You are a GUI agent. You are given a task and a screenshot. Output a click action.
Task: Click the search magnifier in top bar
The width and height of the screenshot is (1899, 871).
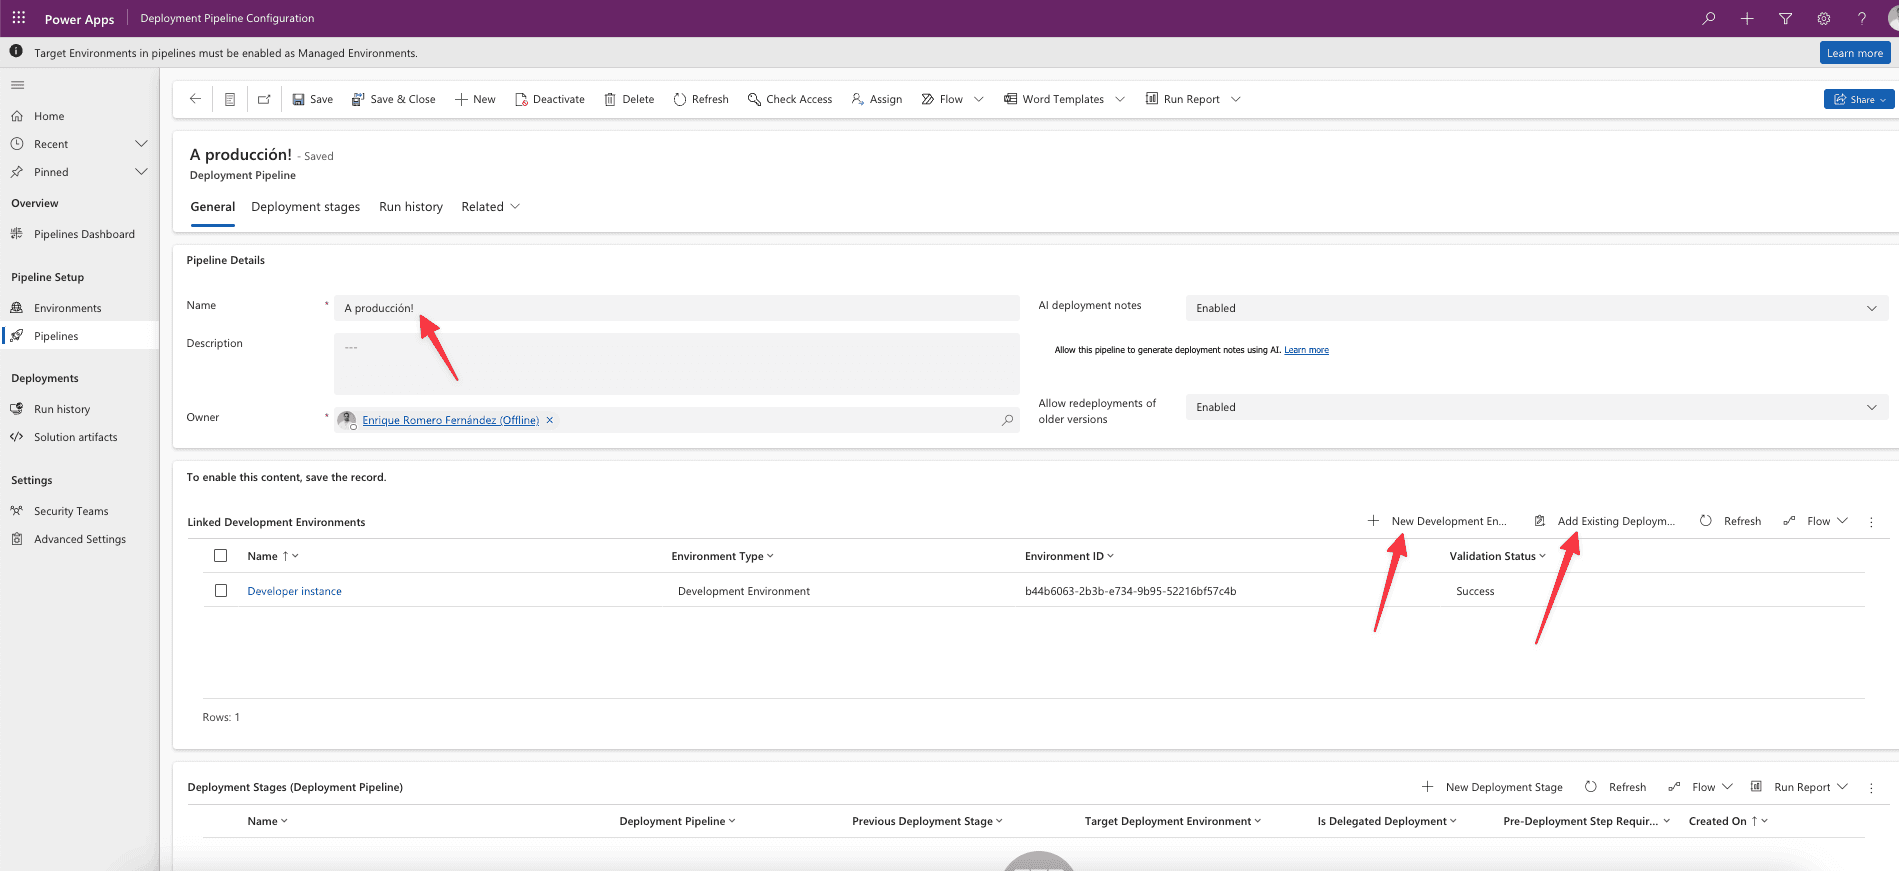(1708, 18)
